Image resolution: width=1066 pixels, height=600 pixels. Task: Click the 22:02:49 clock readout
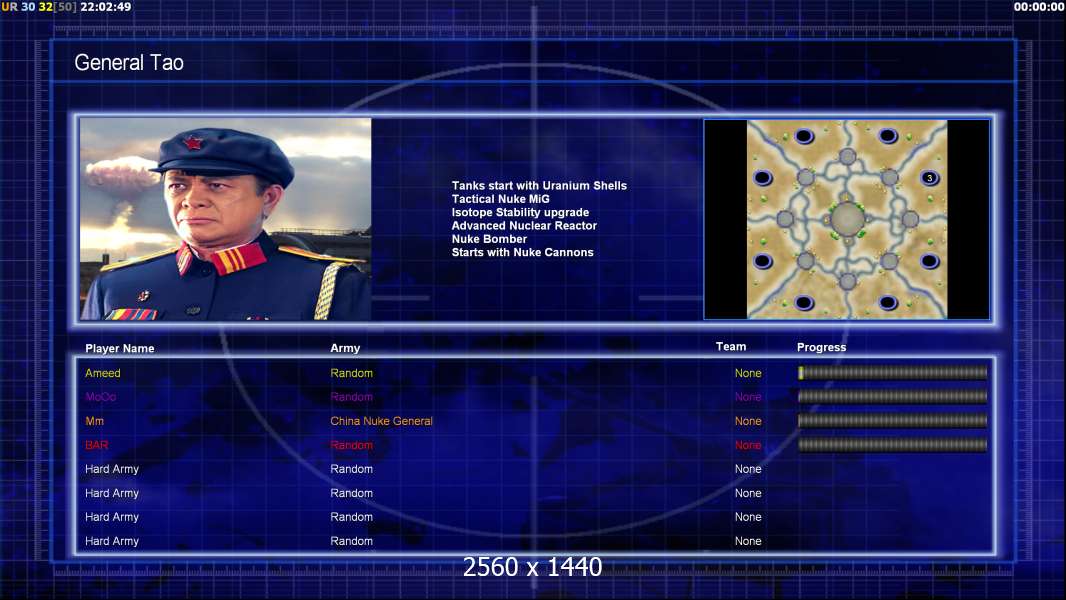point(106,7)
